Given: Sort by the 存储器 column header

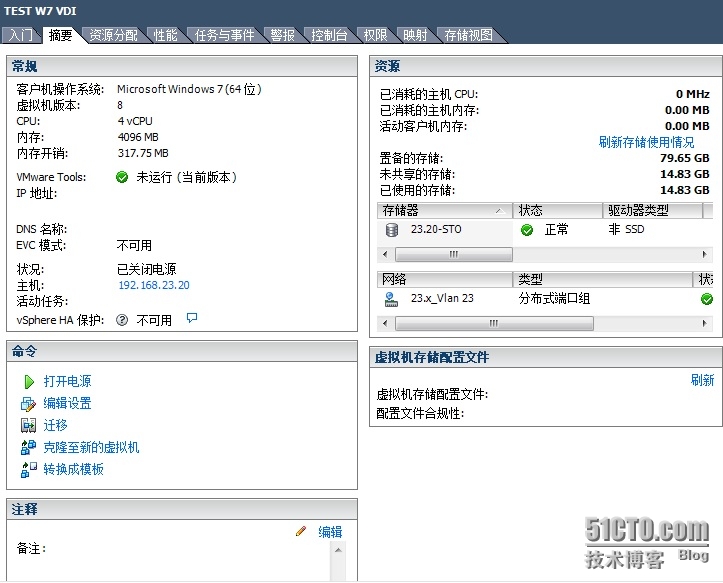Looking at the screenshot, I should [x=444, y=211].
